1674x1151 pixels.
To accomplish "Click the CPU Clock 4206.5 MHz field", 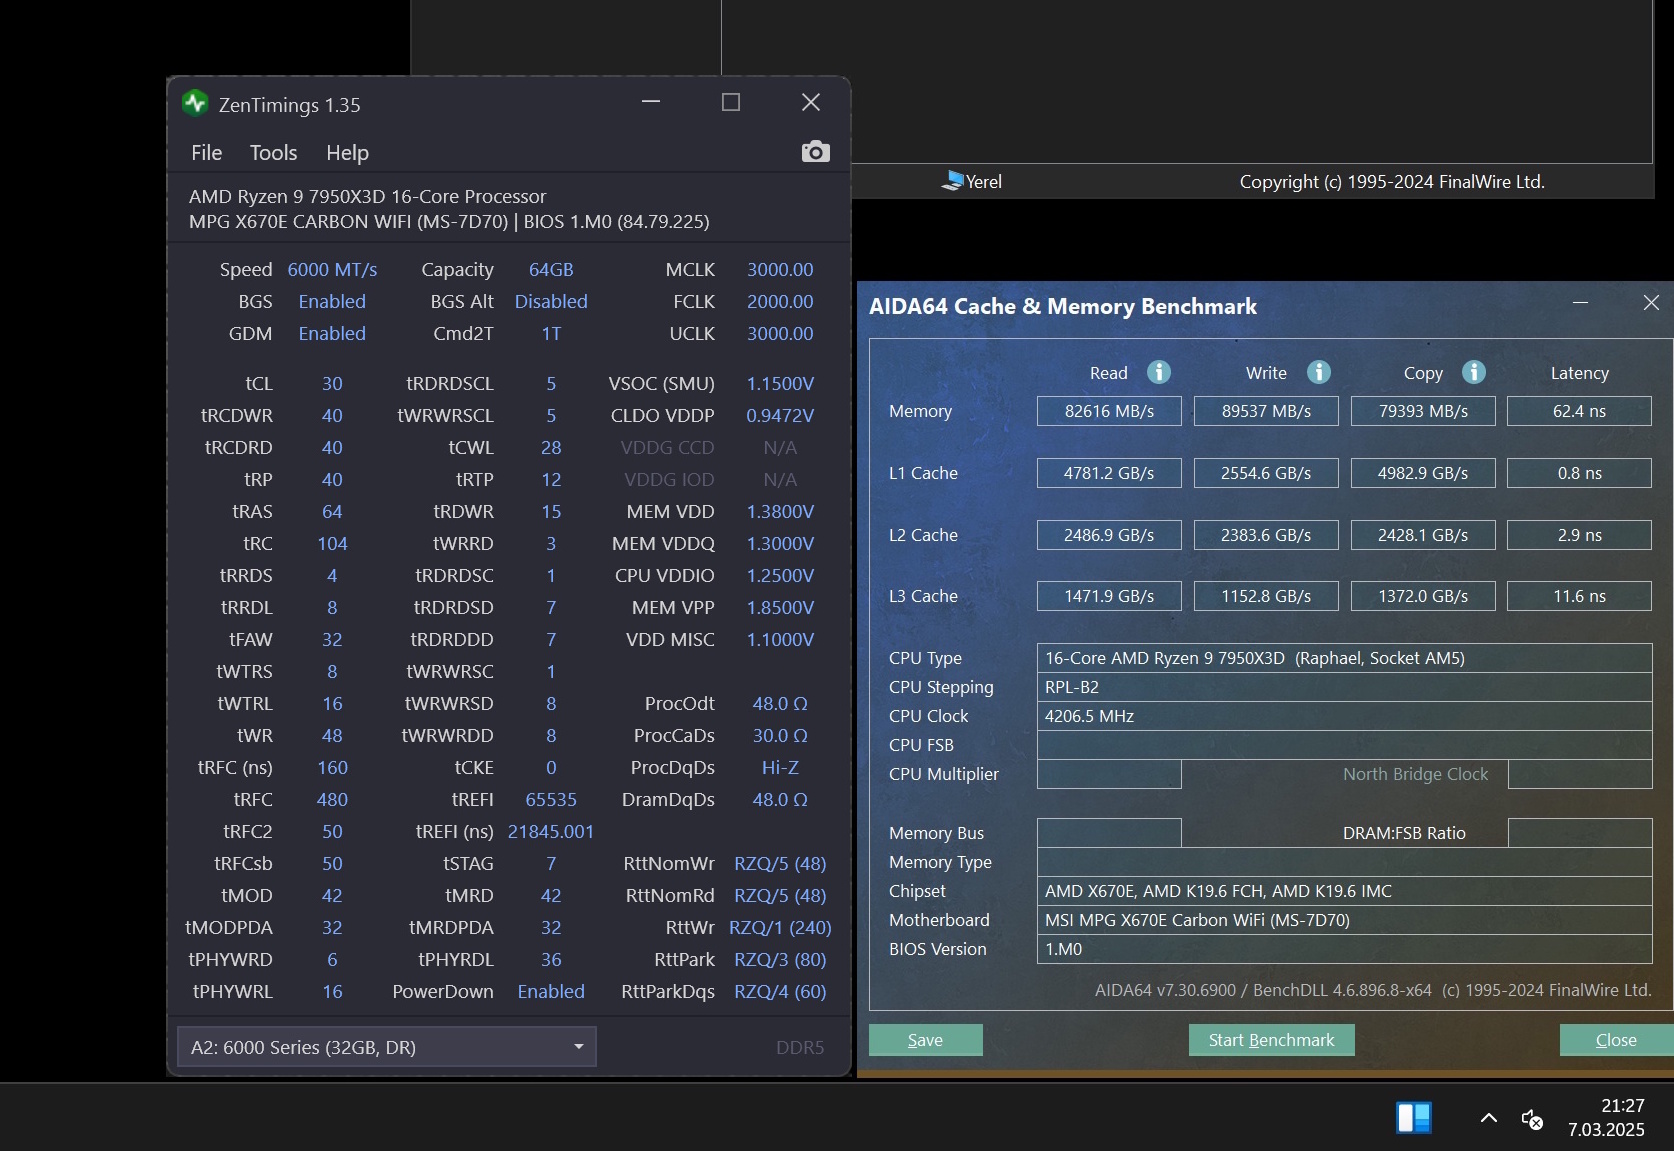I will 1344,716.
